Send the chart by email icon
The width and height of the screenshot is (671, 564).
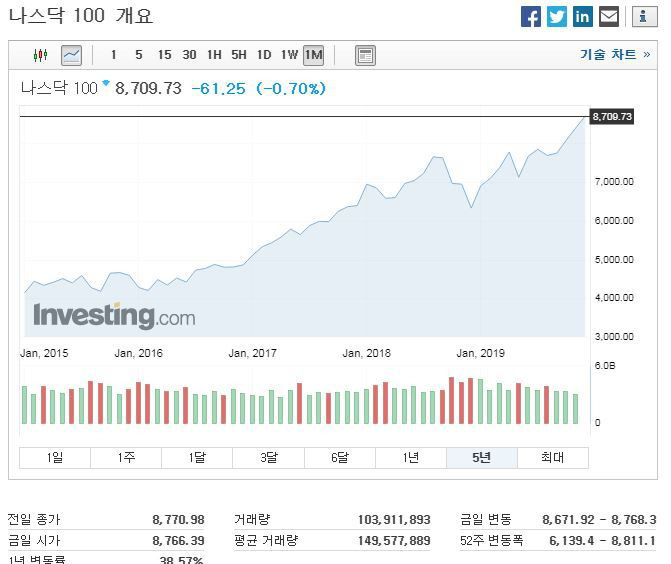point(609,17)
